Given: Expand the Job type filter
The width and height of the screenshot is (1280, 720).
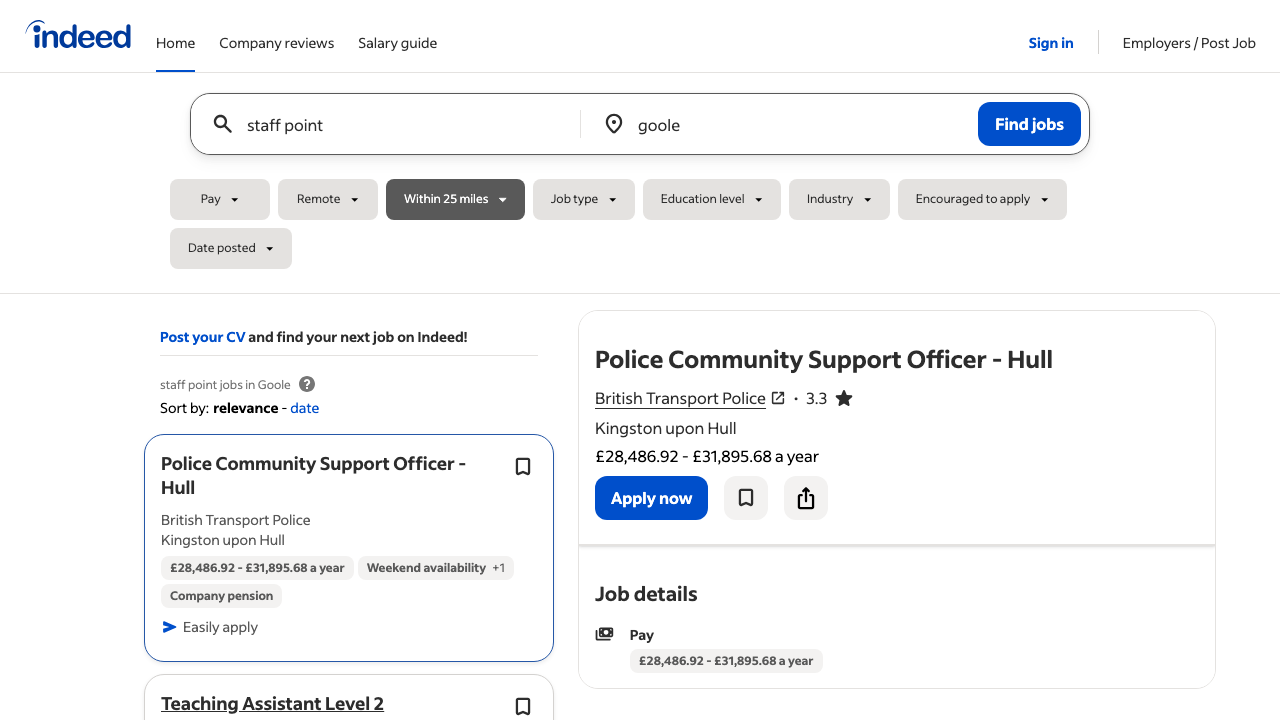Looking at the screenshot, I should 584,199.
